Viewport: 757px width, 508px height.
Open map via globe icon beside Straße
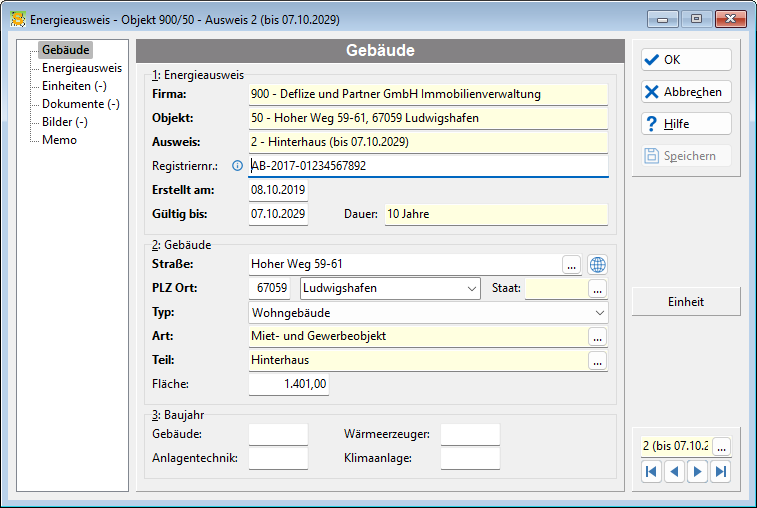(x=597, y=265)
